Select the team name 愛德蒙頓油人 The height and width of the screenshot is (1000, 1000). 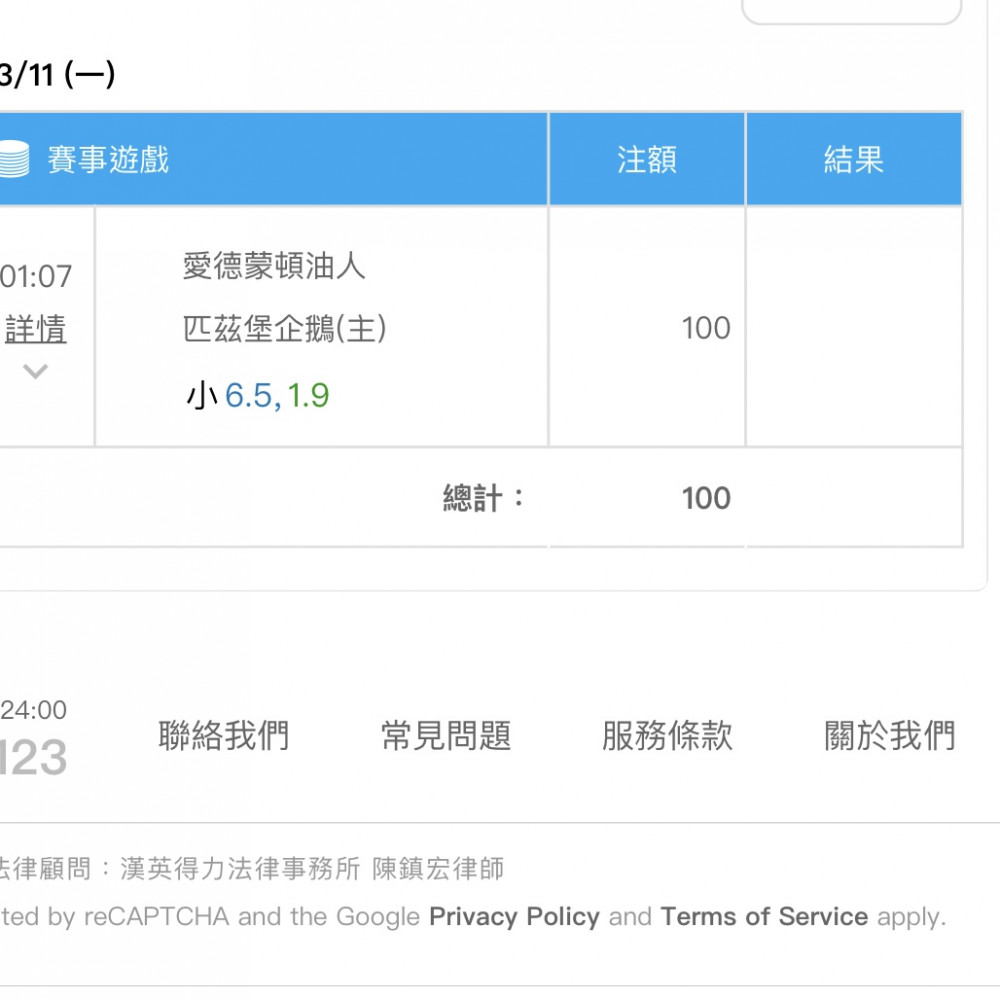click(274, 266)
